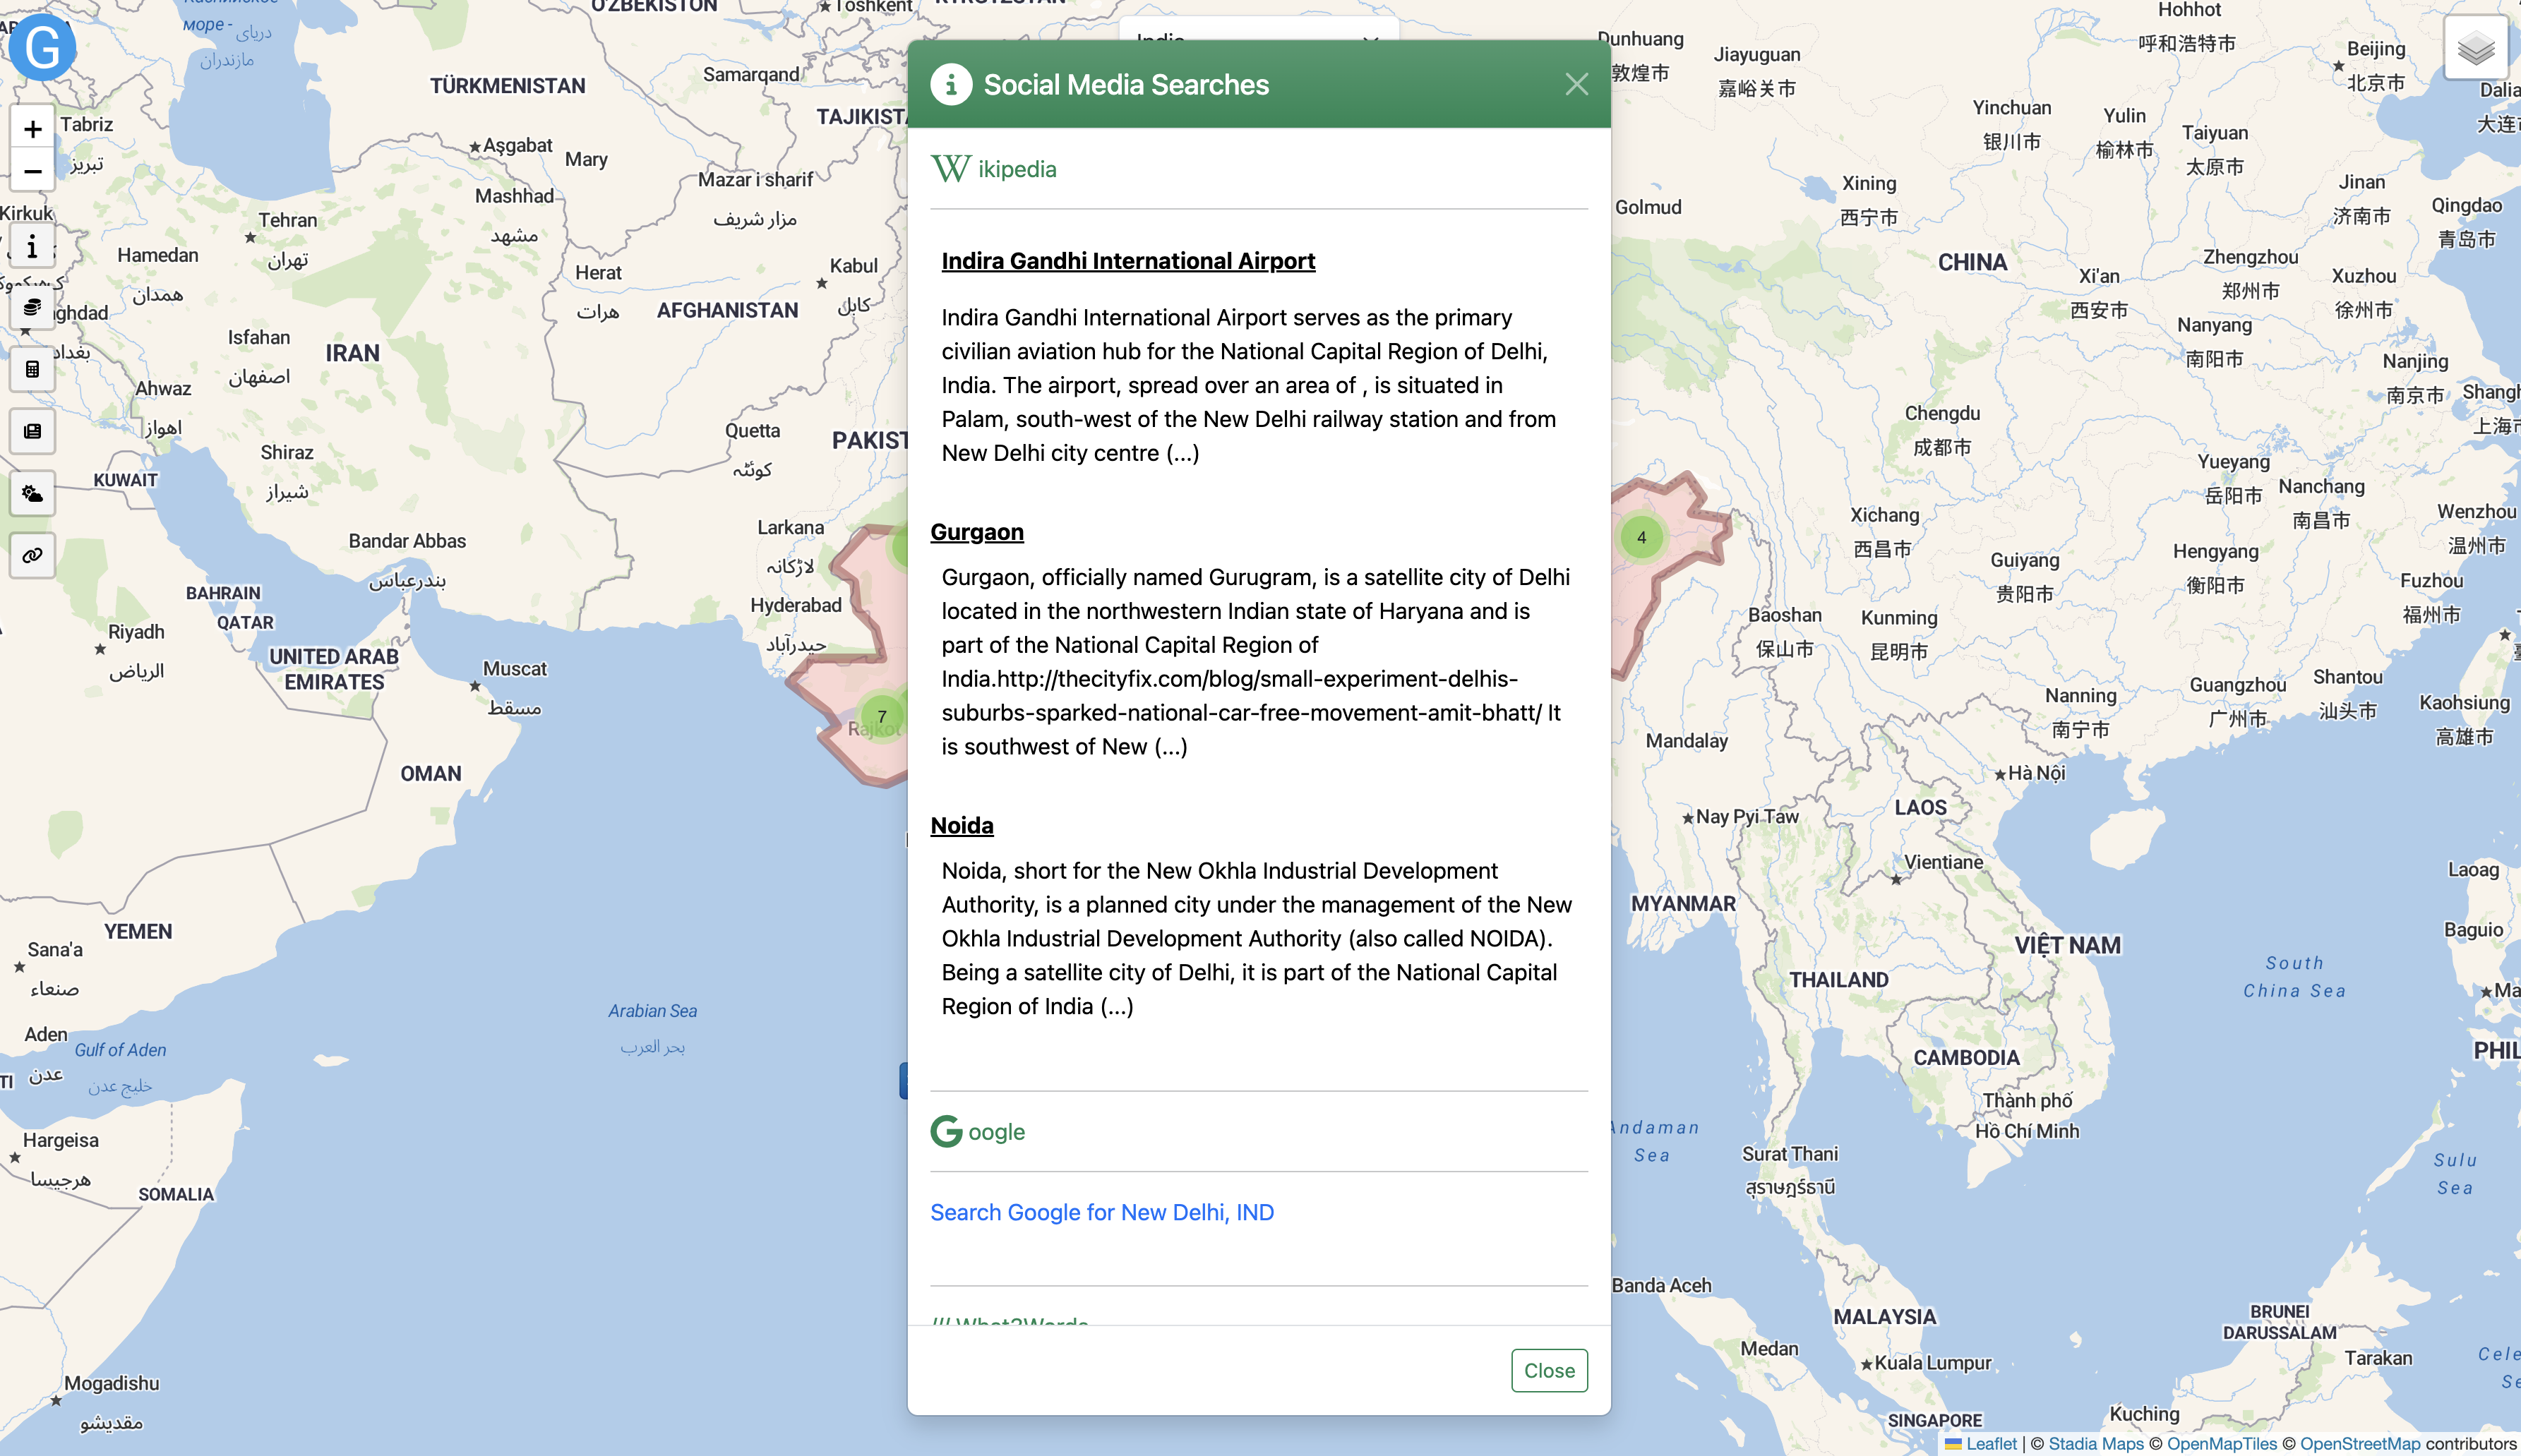The height and width of the screenshot is (1456, 2521).
Task: Click the cluster marker labeled 4
Action: click(x=1641, y=537)
